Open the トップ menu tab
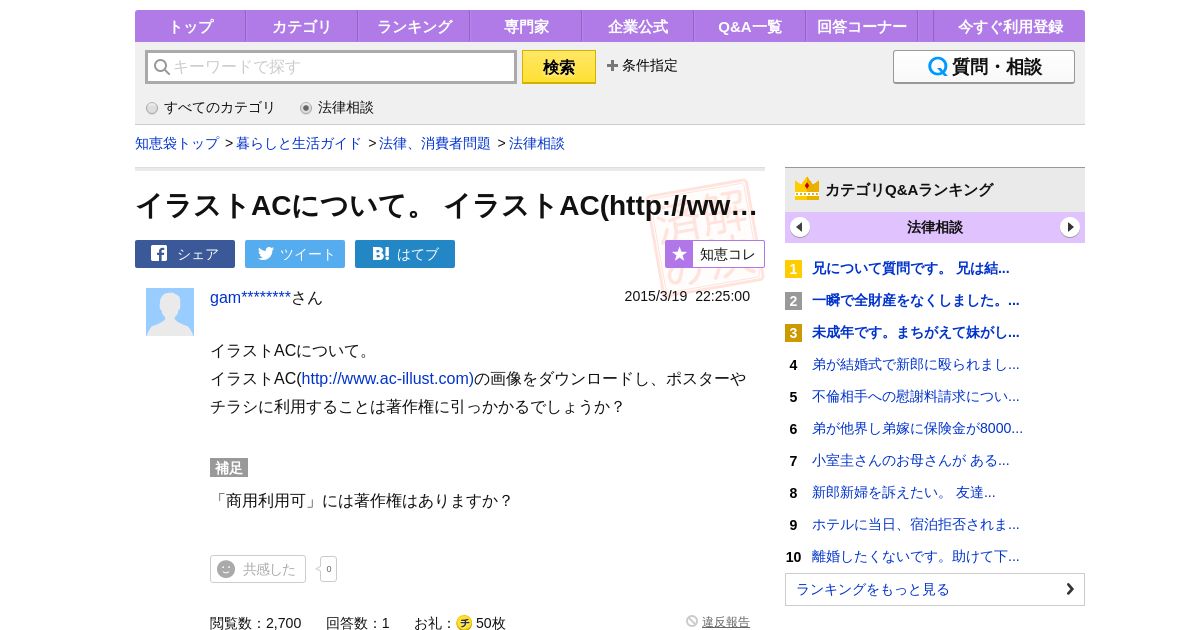This screenshot has width=1200, height=630. [x=190, y=27]
